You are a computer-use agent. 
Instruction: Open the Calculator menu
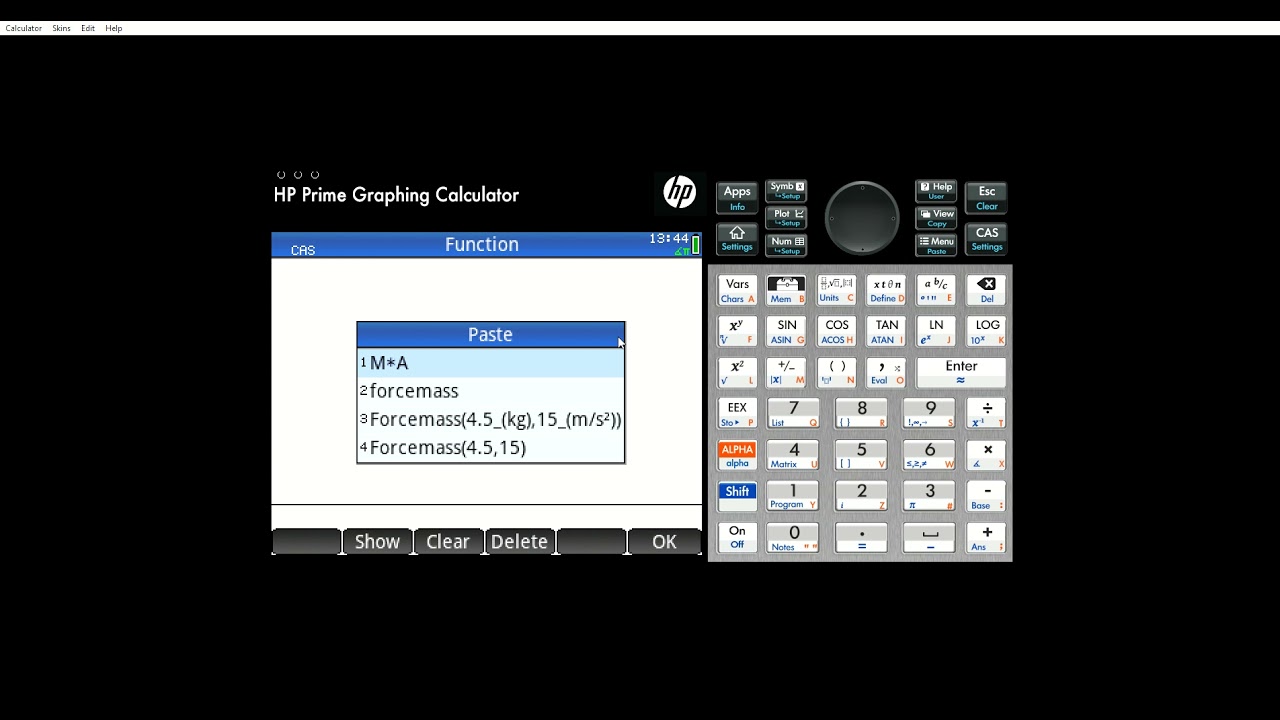tap(24, 28)
